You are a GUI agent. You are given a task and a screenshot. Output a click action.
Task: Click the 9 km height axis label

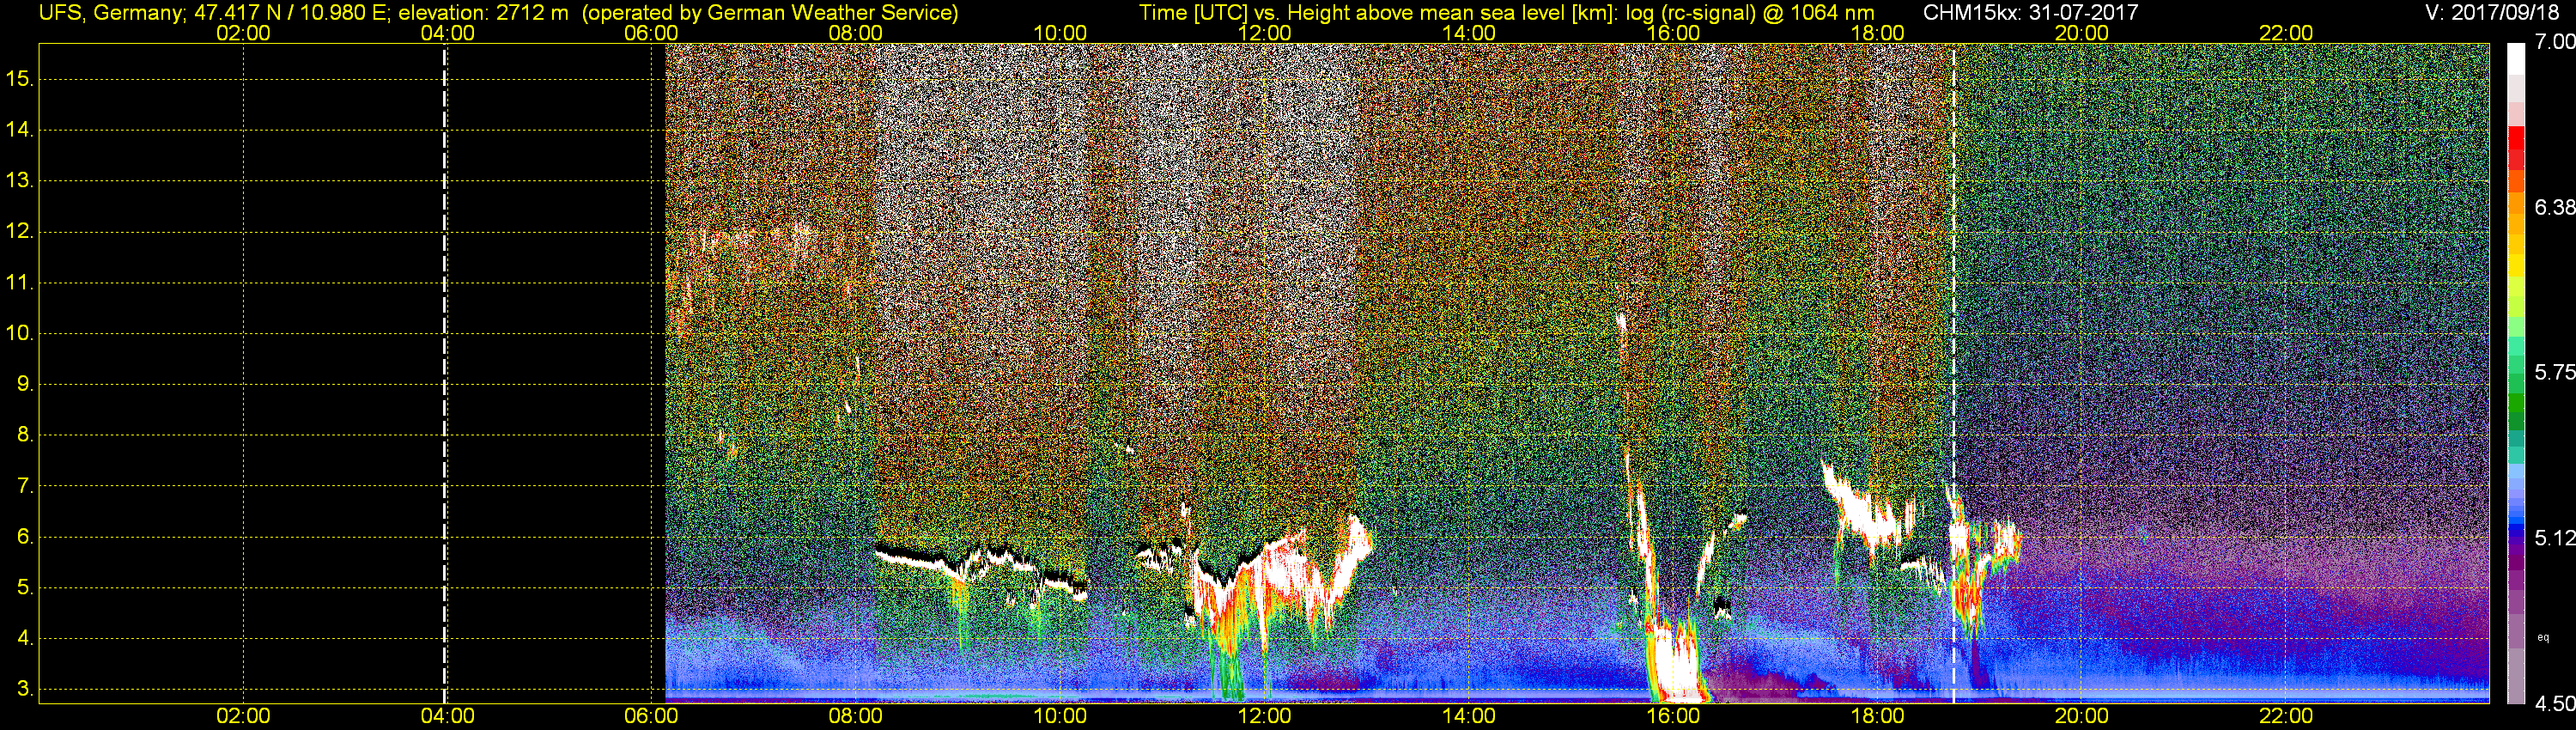tap(24, 384)
